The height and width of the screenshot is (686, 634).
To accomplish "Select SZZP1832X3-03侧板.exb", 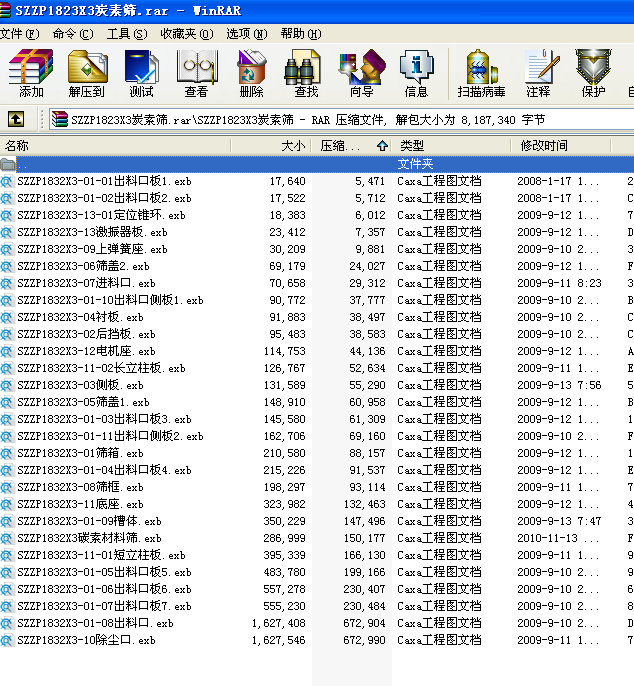I will [x=80, y=385].
